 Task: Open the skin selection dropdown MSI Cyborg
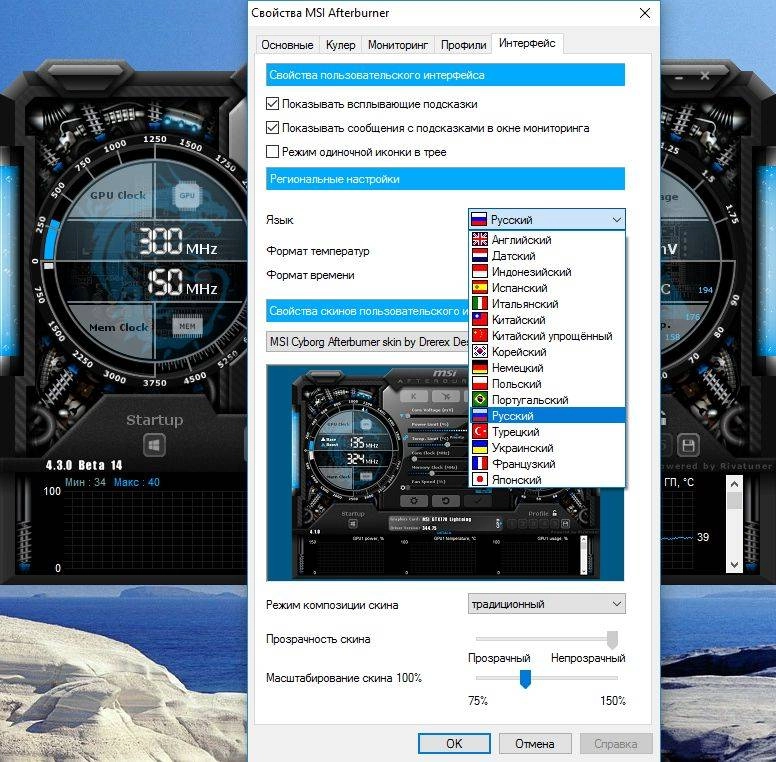tap(367, 342)
